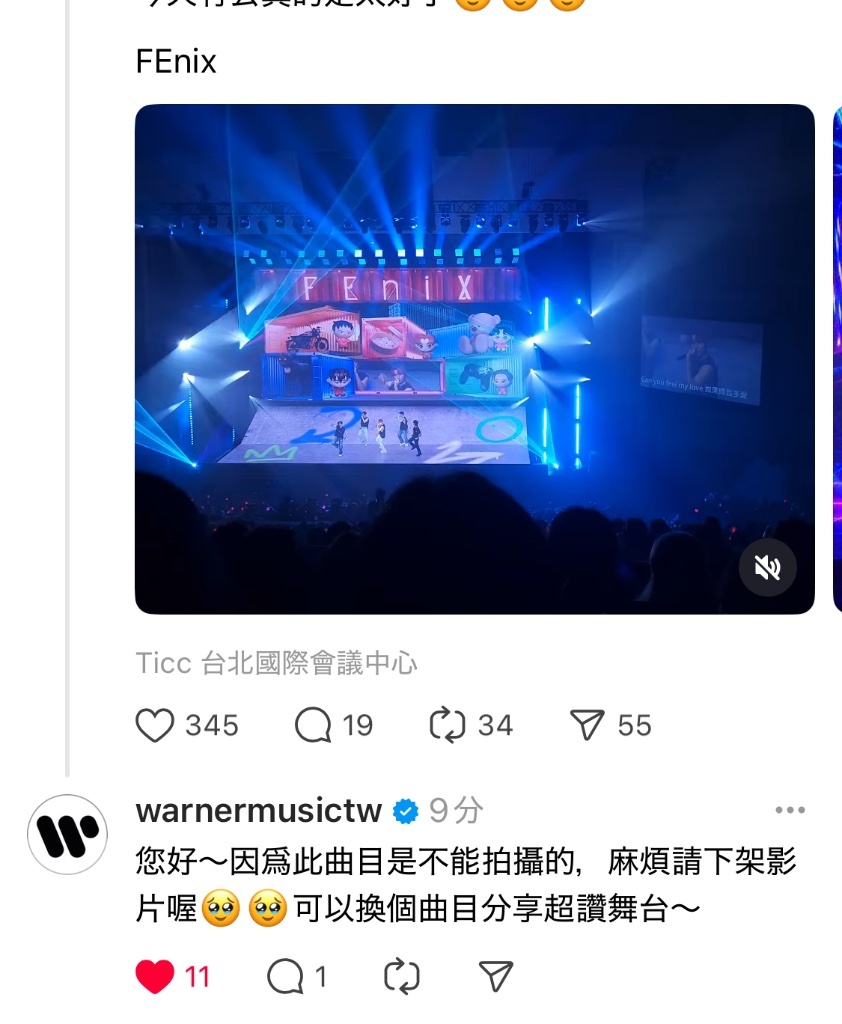
Task: Tap the 9分 timestamp on reply
Action: coord(456,810)
